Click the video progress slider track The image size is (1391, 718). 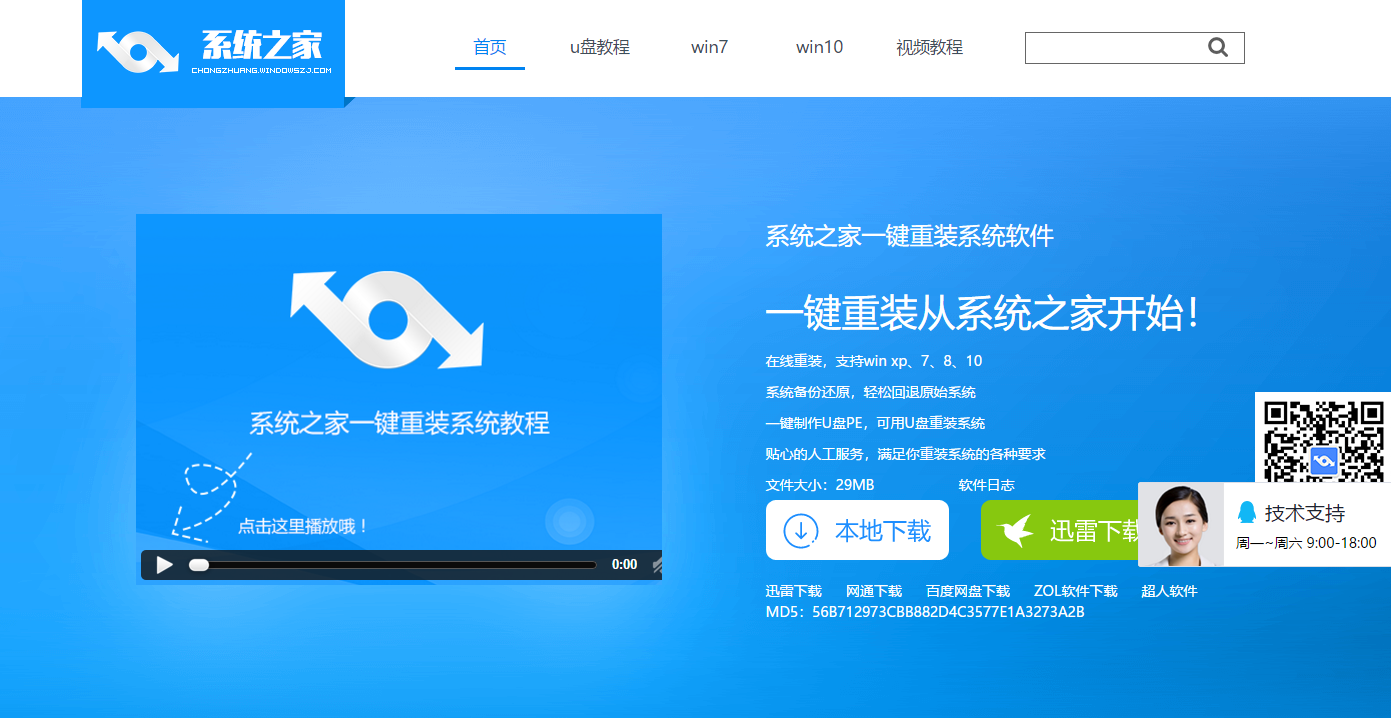click(393, 565)
